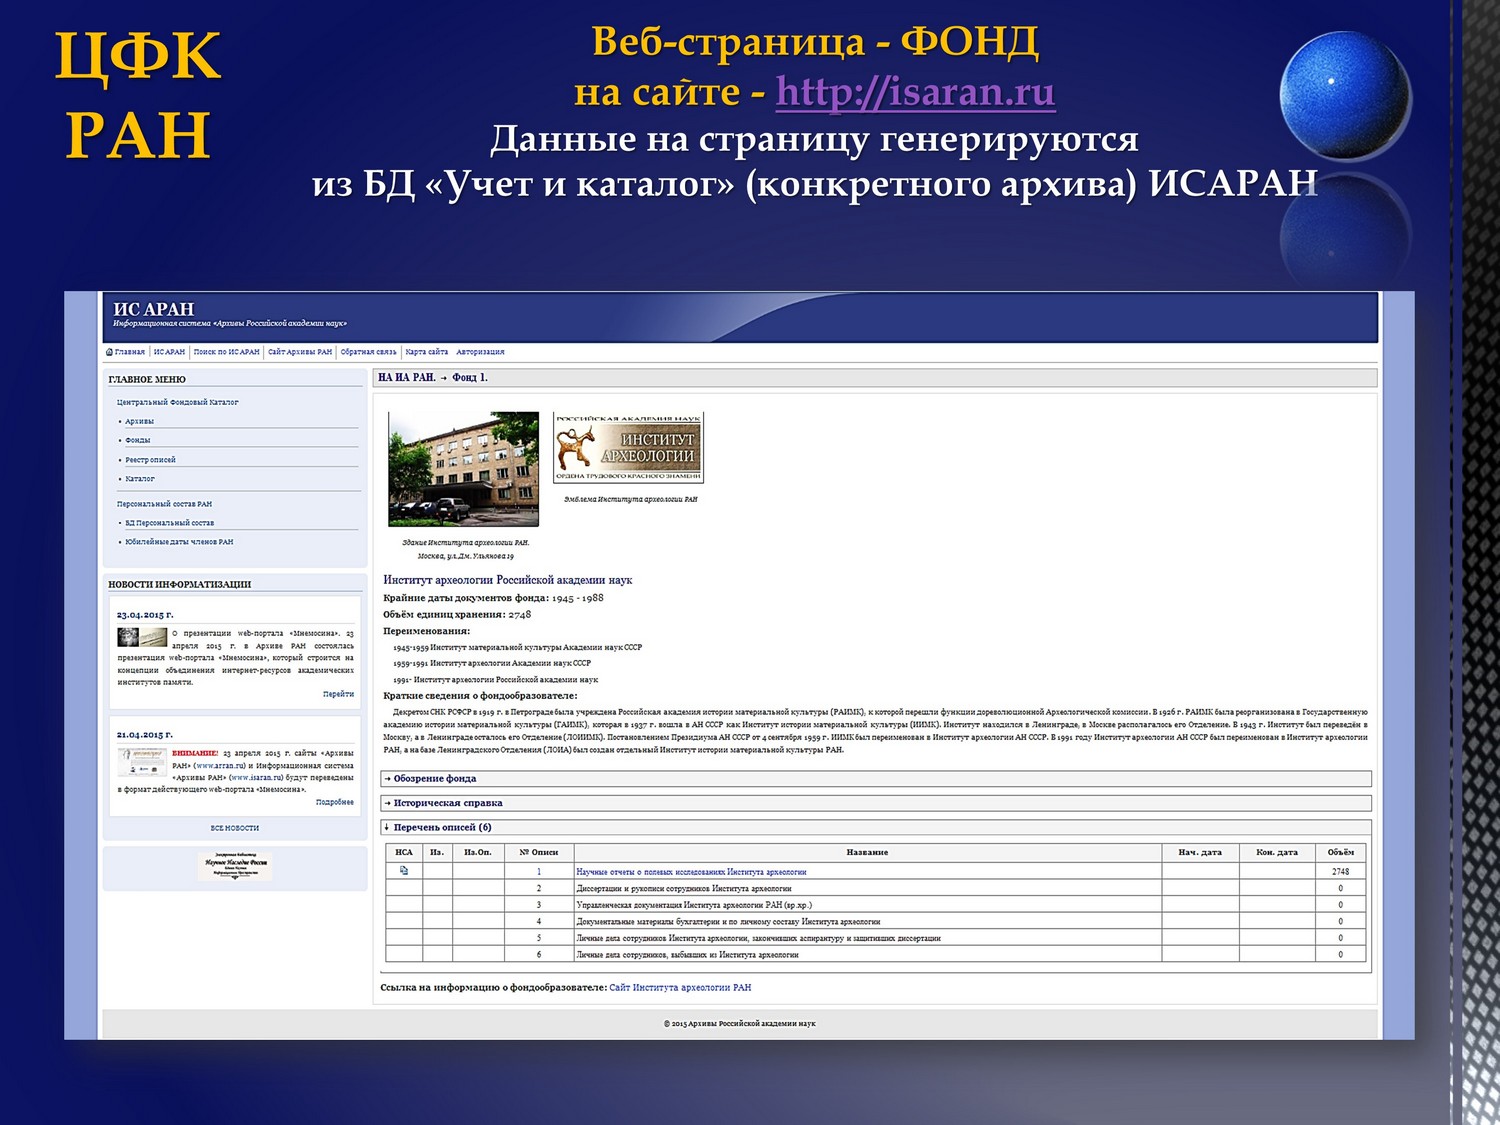Open the news thumbnail for 23.04.2015
Image resolution: width=1500 pixels, height=1125 pixels.
tap(142, 638)
